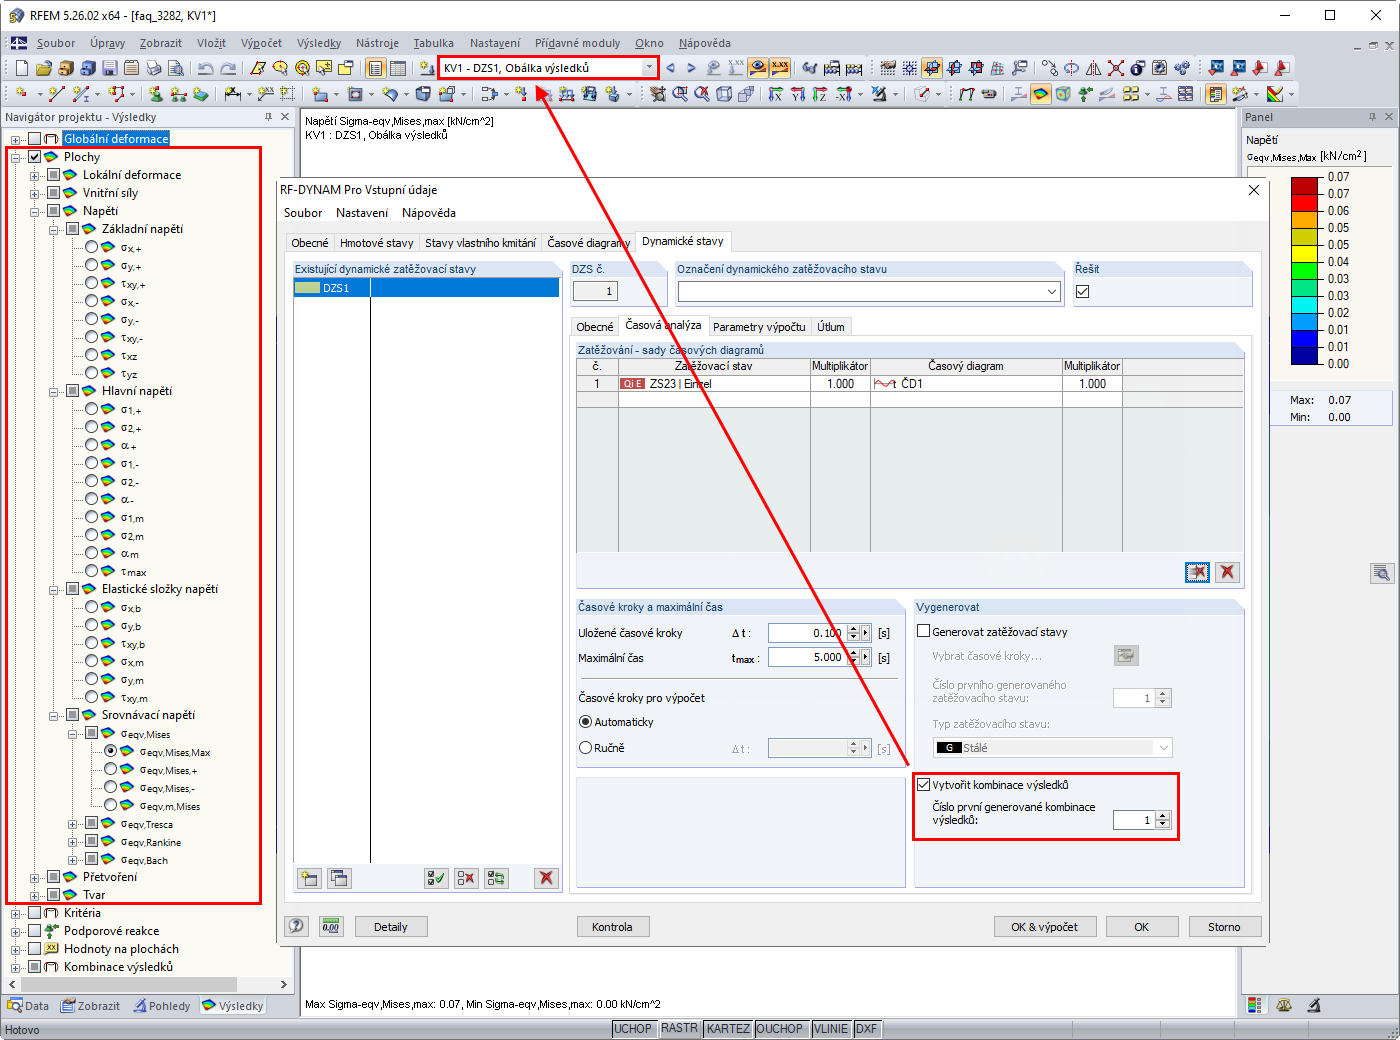This screenshot has width=1400, height=1040.
Task: Click the magnifier icon at right edge
Action: (x=1382, y=573)
